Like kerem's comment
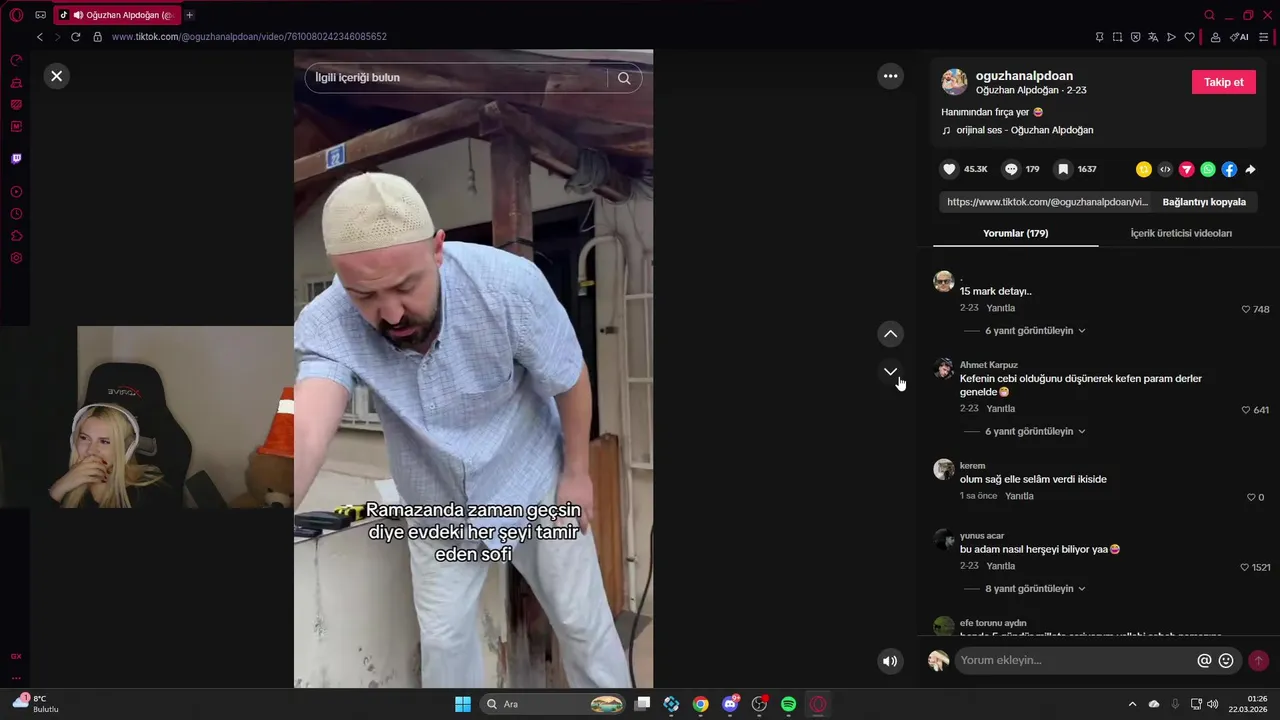Image resolution: width=1280 pixels, height=720 pixels. [x=1251, y=497]
